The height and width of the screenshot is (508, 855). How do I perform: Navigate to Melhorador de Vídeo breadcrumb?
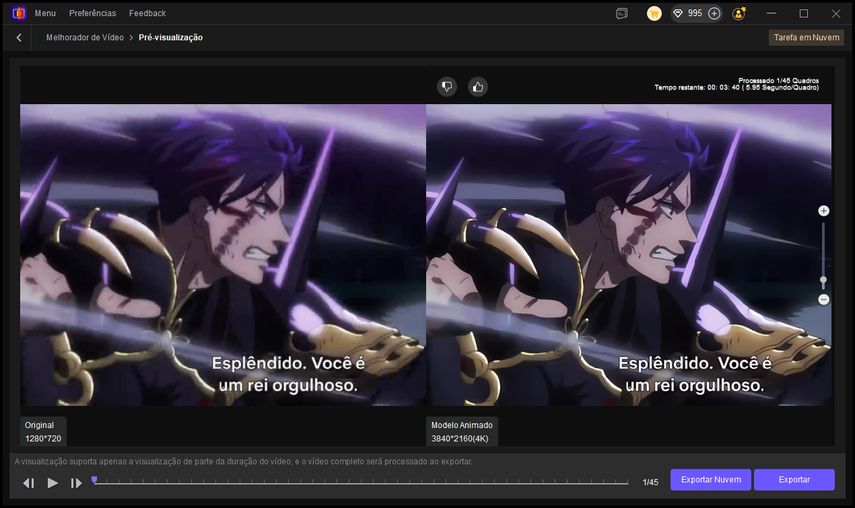point(85,38)
